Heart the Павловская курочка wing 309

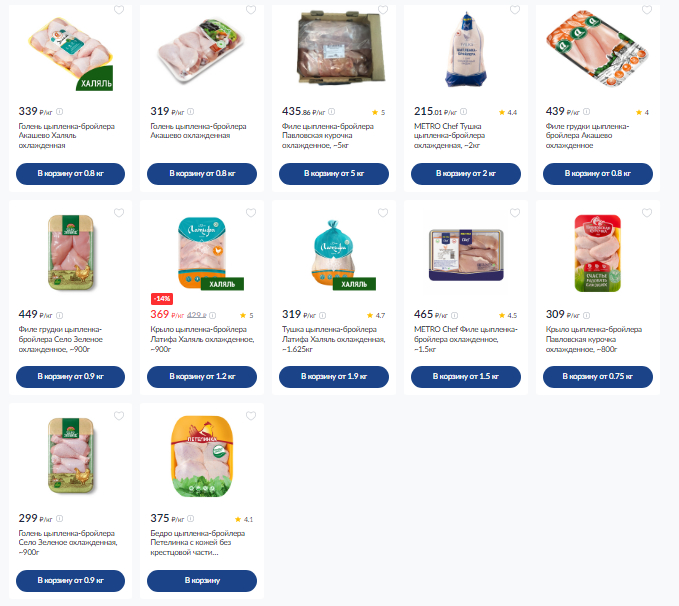(647, 213)
